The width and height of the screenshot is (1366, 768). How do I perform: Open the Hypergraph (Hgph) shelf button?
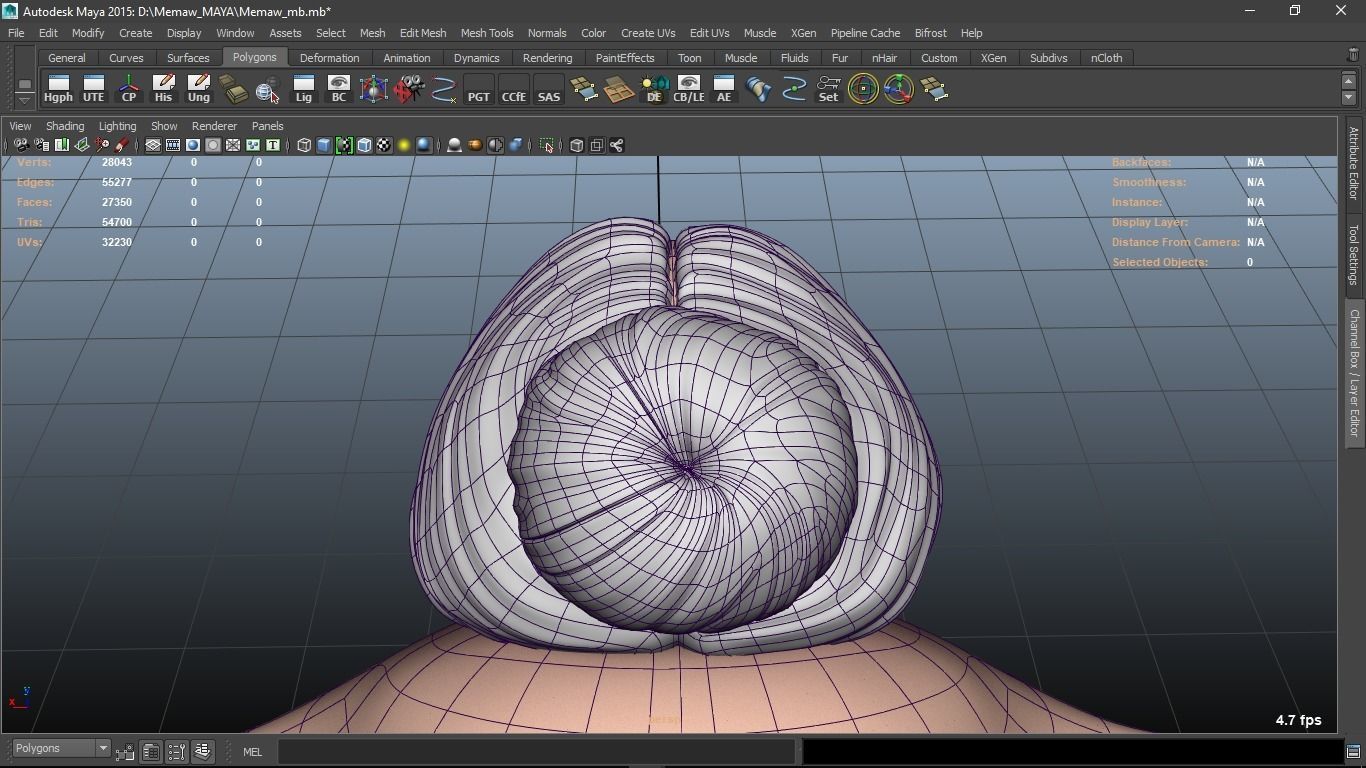tap(58, 89)
